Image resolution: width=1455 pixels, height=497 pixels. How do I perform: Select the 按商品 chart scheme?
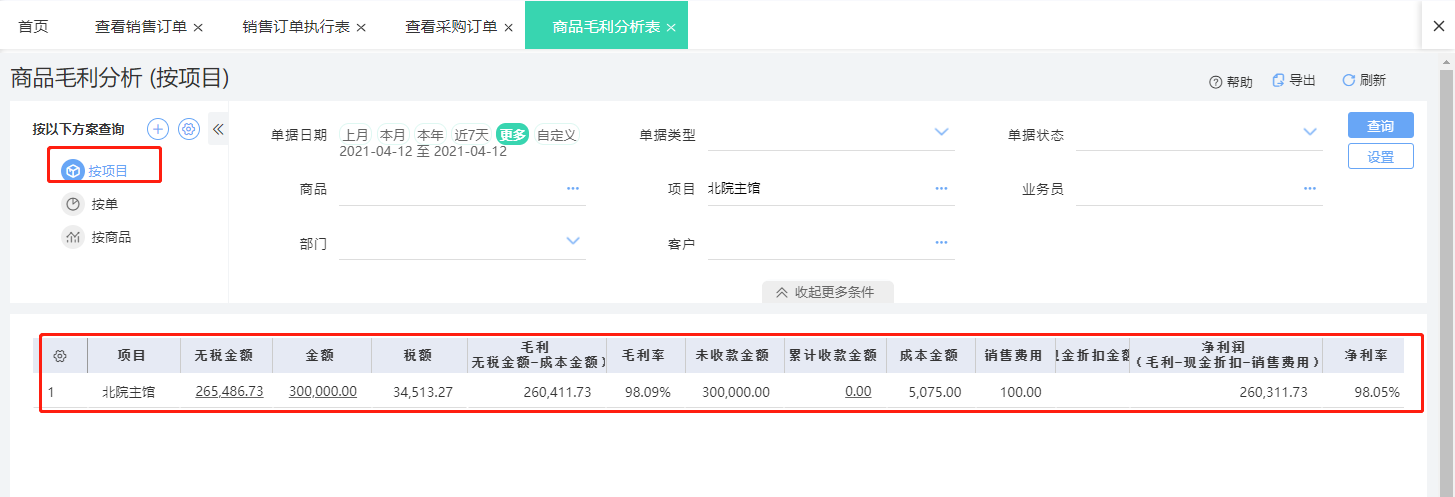pyautogui.click(x=73, y=237)
